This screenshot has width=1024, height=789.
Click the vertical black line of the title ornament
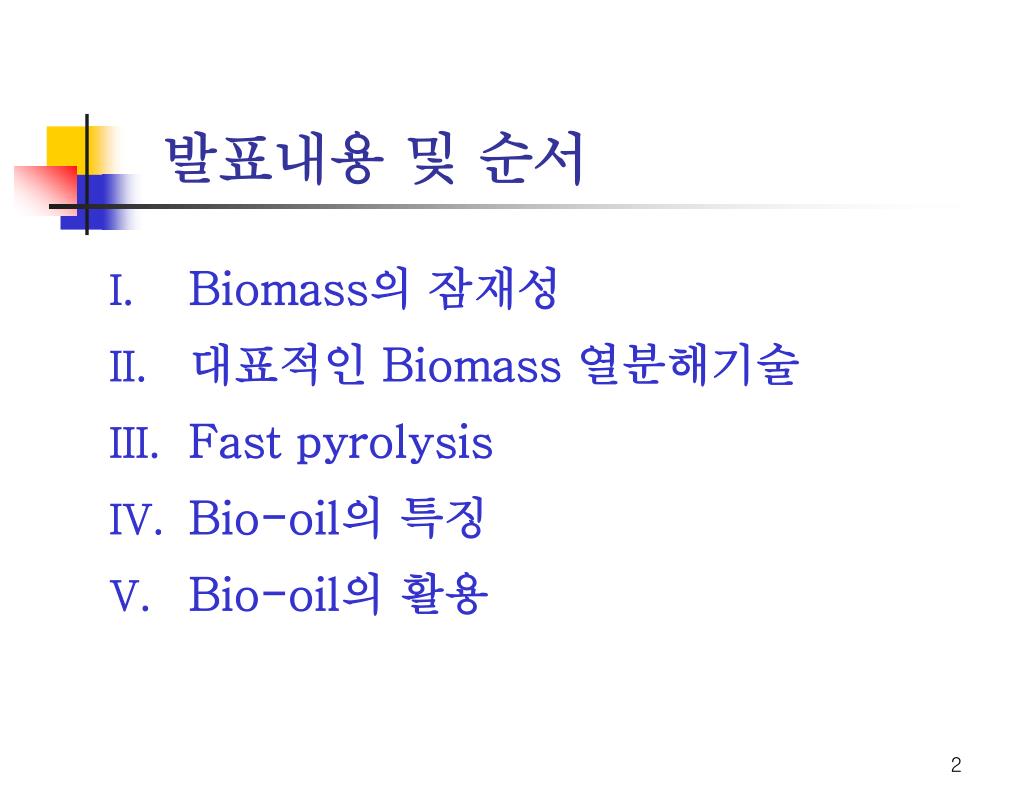(x=87, y=174)
